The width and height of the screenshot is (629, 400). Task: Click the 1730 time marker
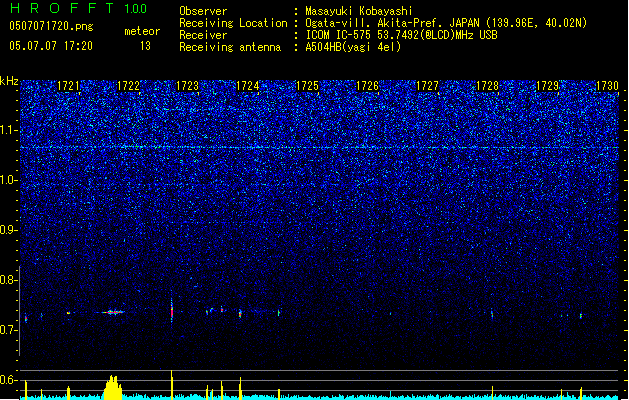(607, 86)
